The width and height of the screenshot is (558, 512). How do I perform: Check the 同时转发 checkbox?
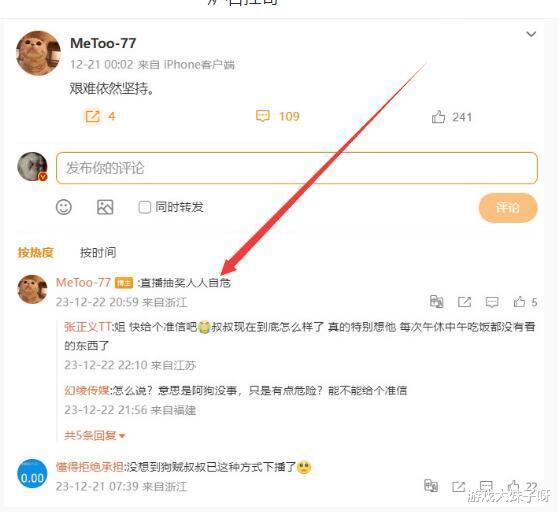(144, 207)
